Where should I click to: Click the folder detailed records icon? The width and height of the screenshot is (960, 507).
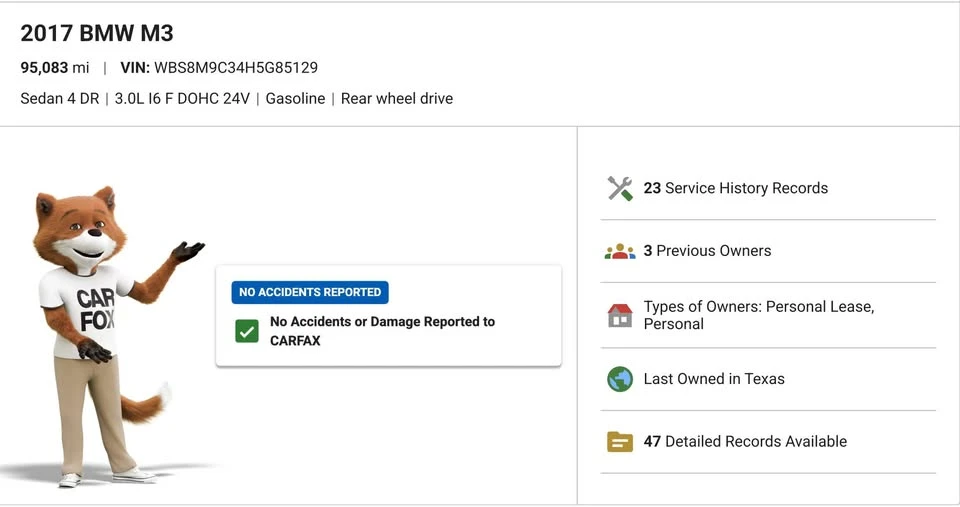tap(620, 441)
